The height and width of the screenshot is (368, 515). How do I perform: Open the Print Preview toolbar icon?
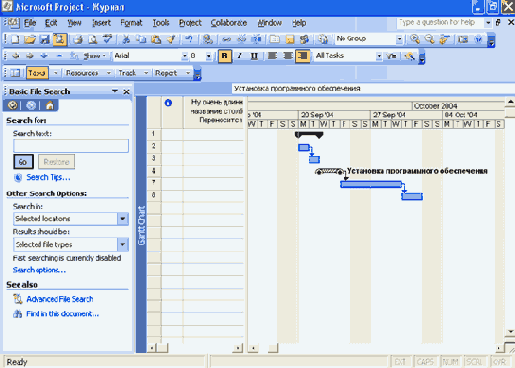[92, 39]
